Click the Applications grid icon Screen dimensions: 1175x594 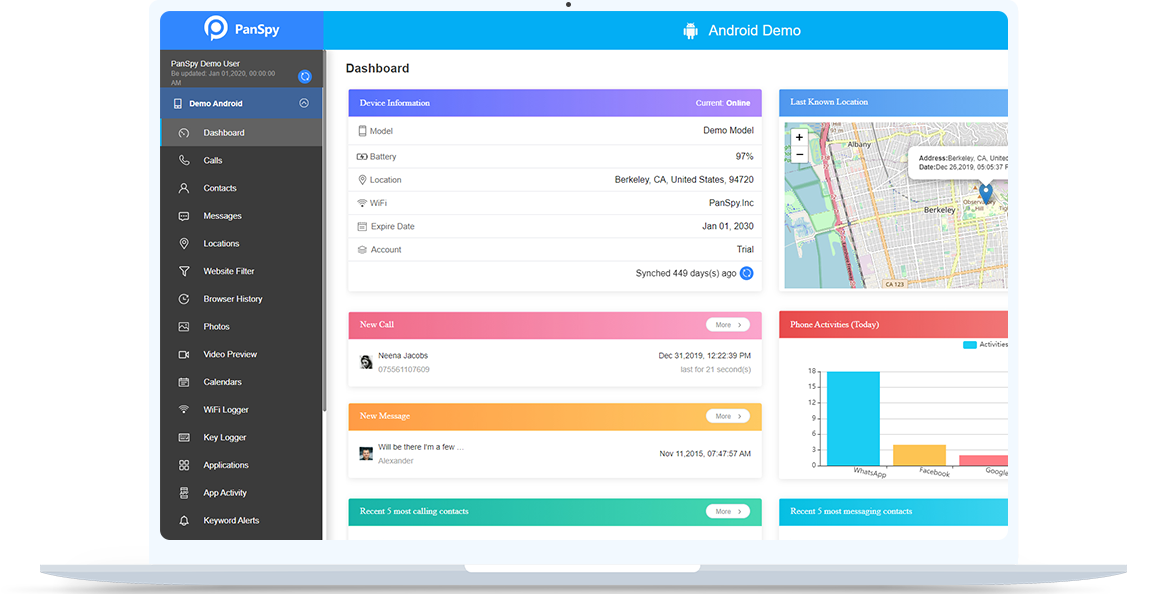point(184,465)
